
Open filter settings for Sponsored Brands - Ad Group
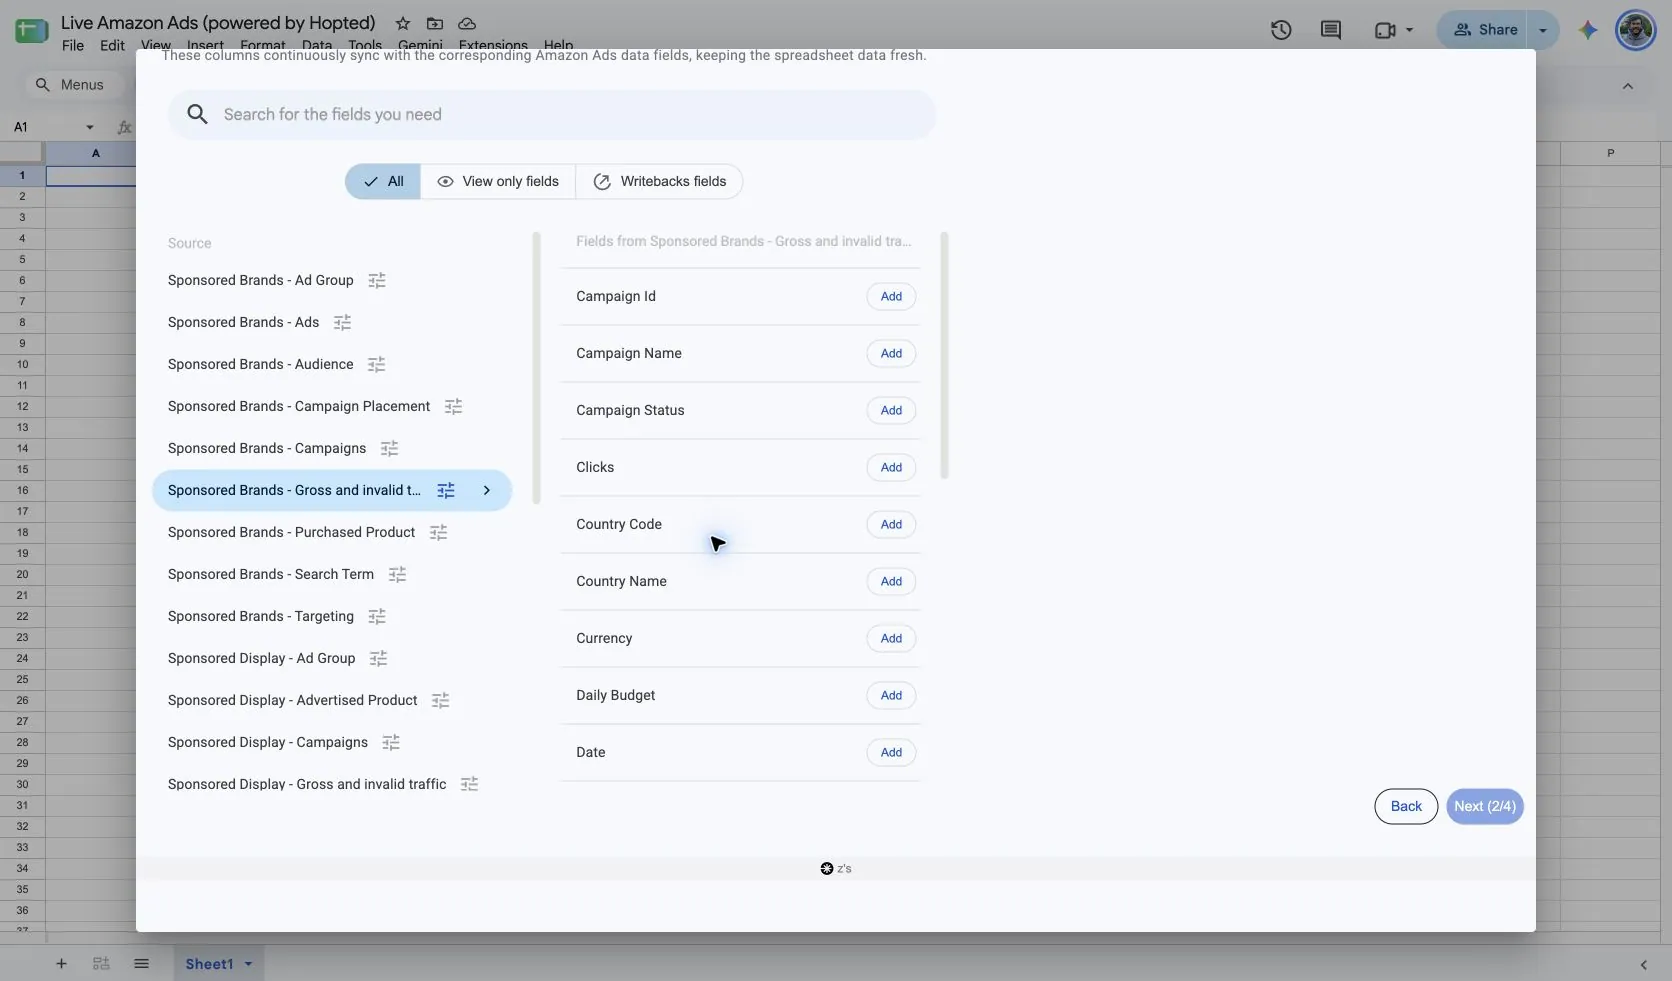pos(377,281)
